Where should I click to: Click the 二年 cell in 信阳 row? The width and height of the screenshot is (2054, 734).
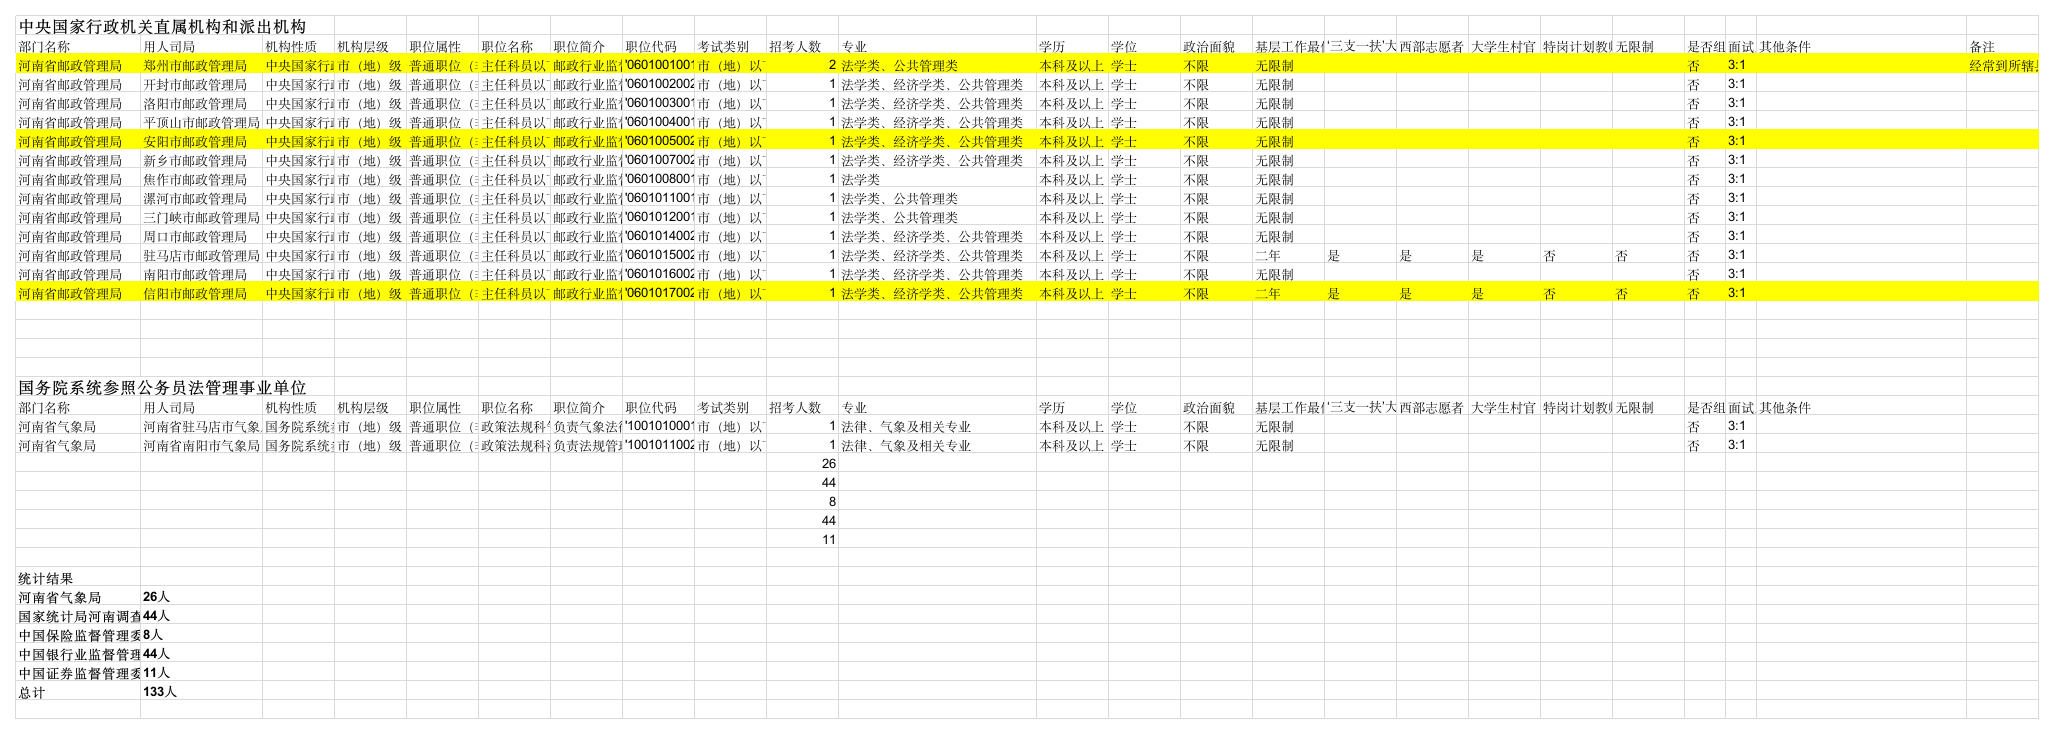point(1288,293)
